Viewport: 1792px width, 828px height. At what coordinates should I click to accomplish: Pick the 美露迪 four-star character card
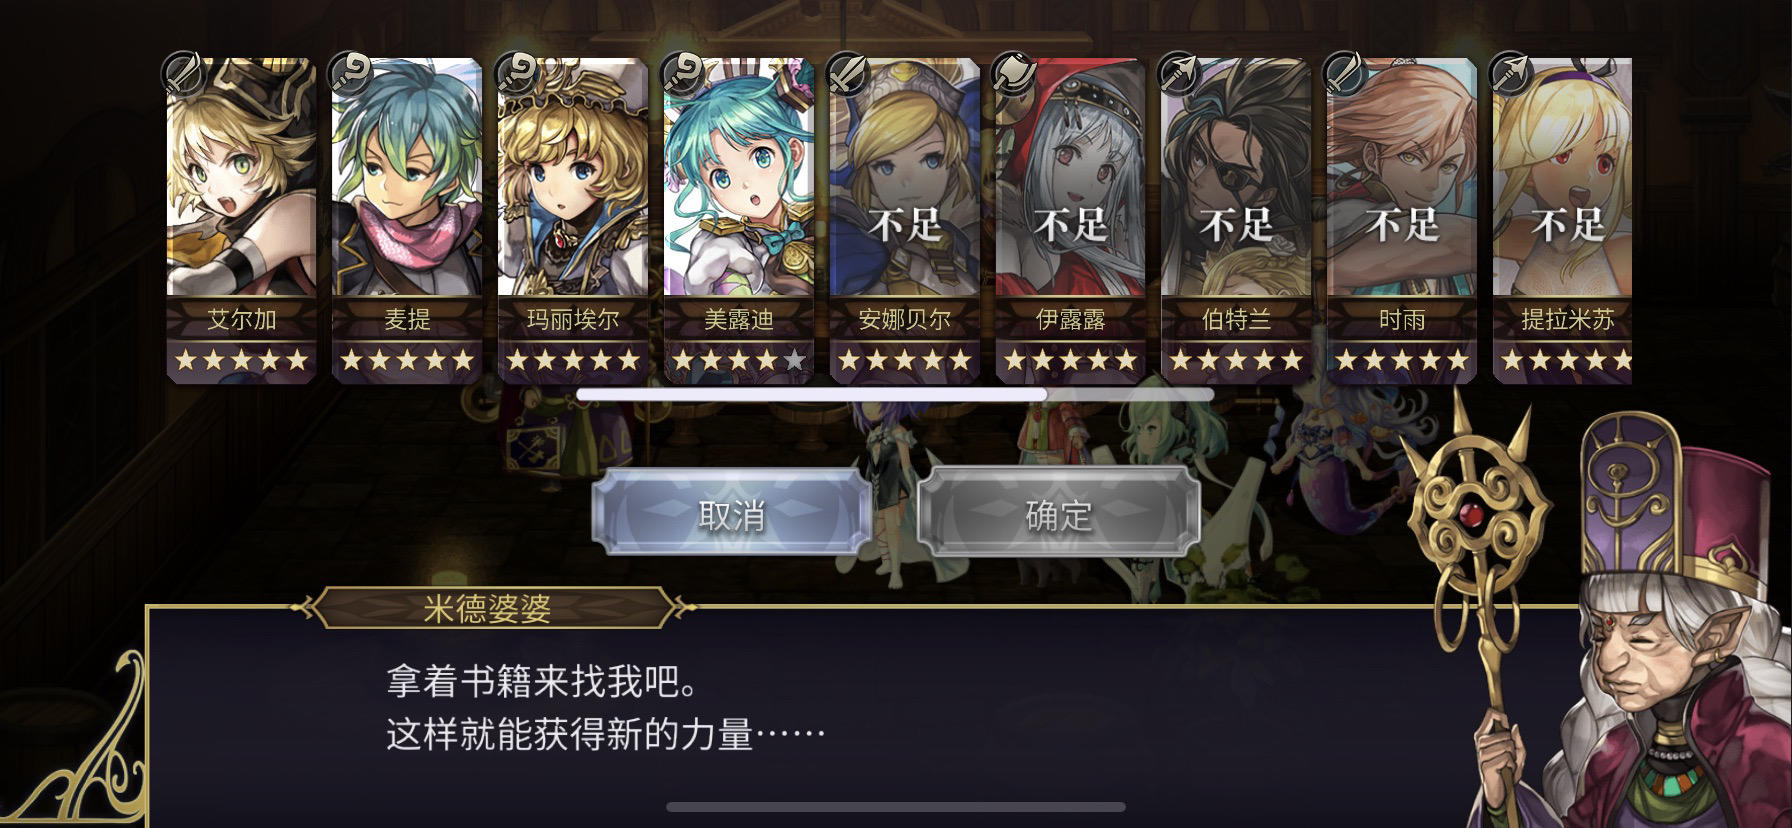(x=739, y=220)
